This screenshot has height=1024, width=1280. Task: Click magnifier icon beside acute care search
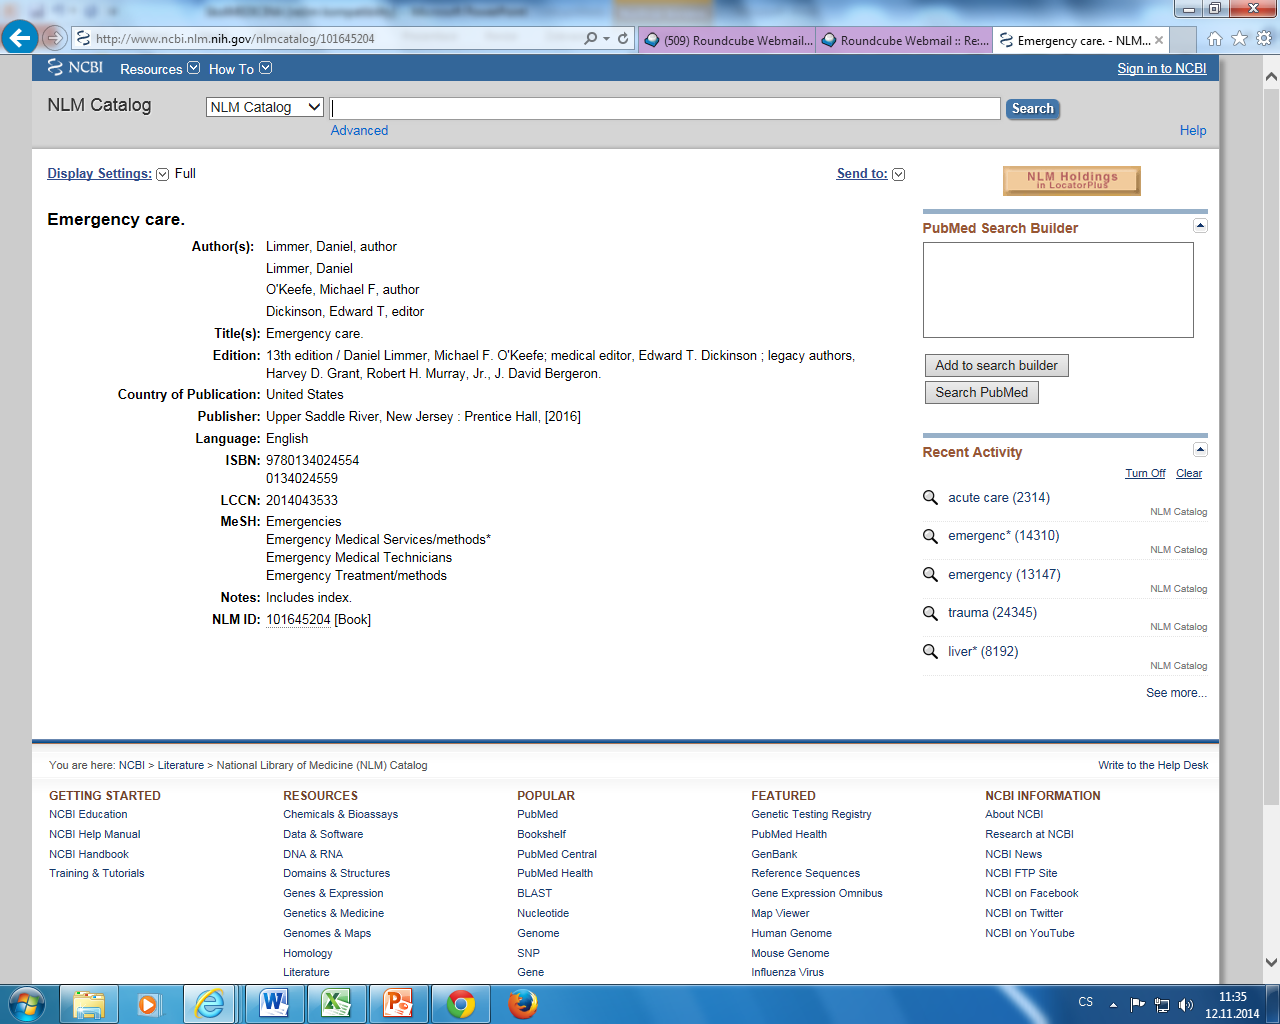[930, 497]
